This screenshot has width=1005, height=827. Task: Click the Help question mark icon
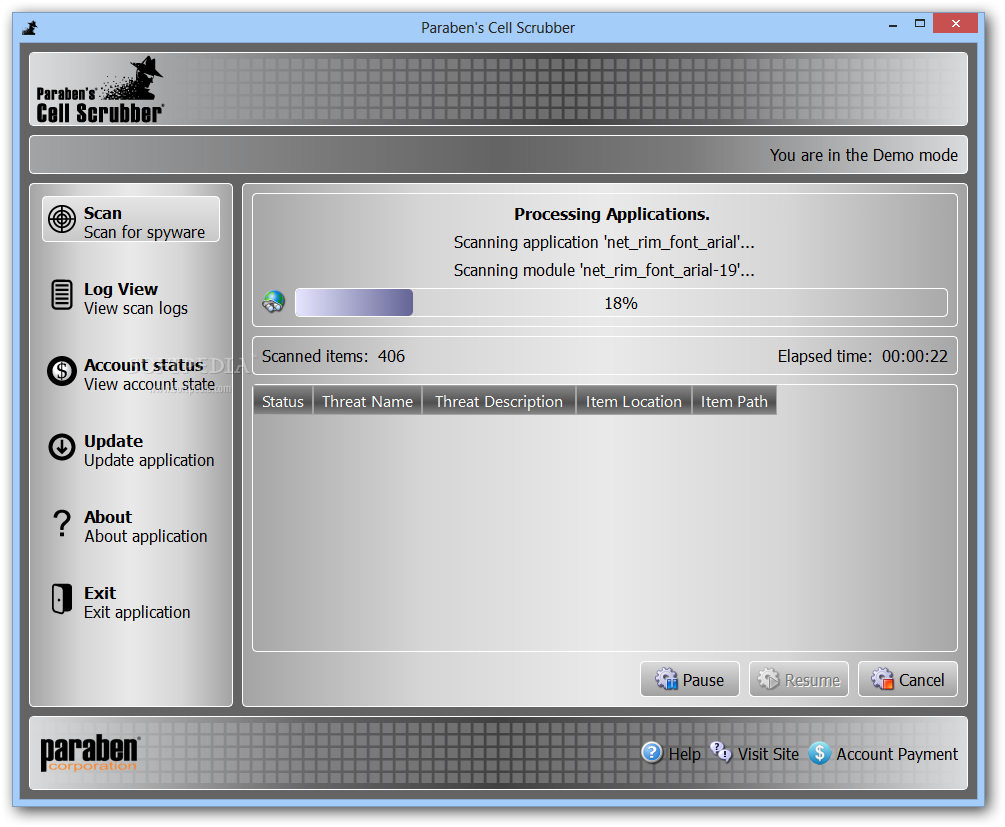651,753
